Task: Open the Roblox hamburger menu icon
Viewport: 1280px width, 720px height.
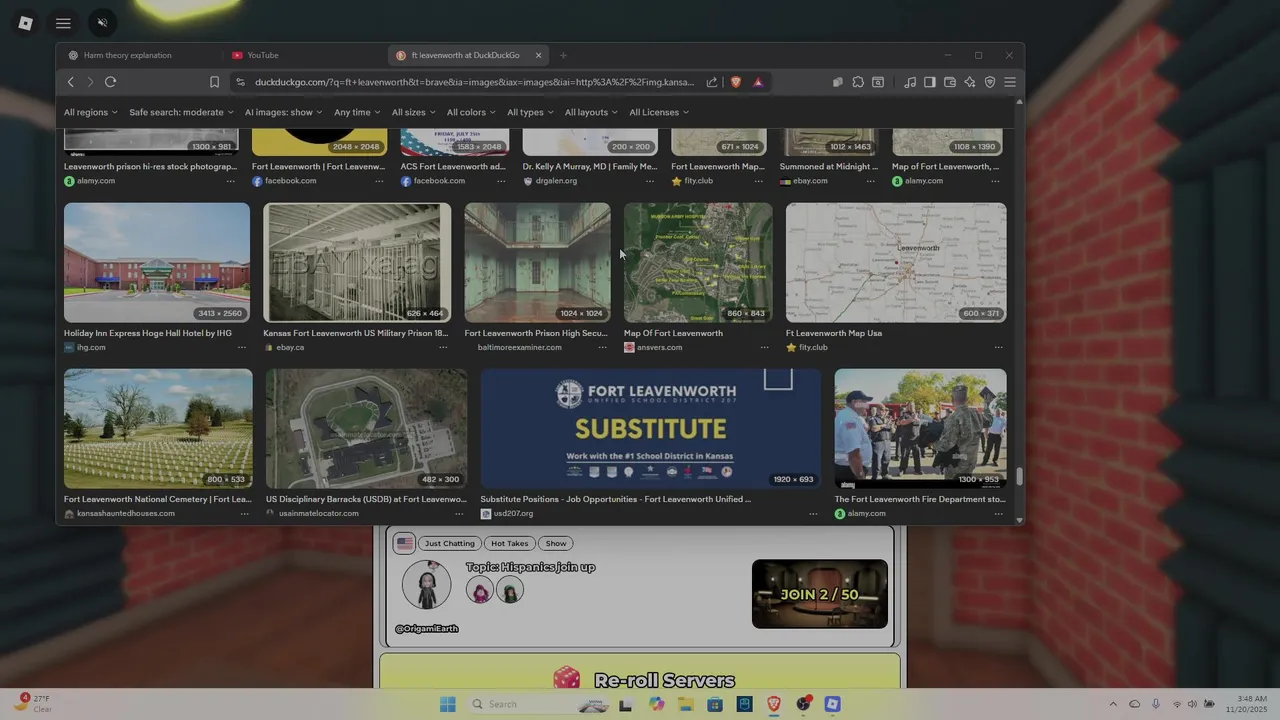Action: pyautogui.click(x=63, y=23)
